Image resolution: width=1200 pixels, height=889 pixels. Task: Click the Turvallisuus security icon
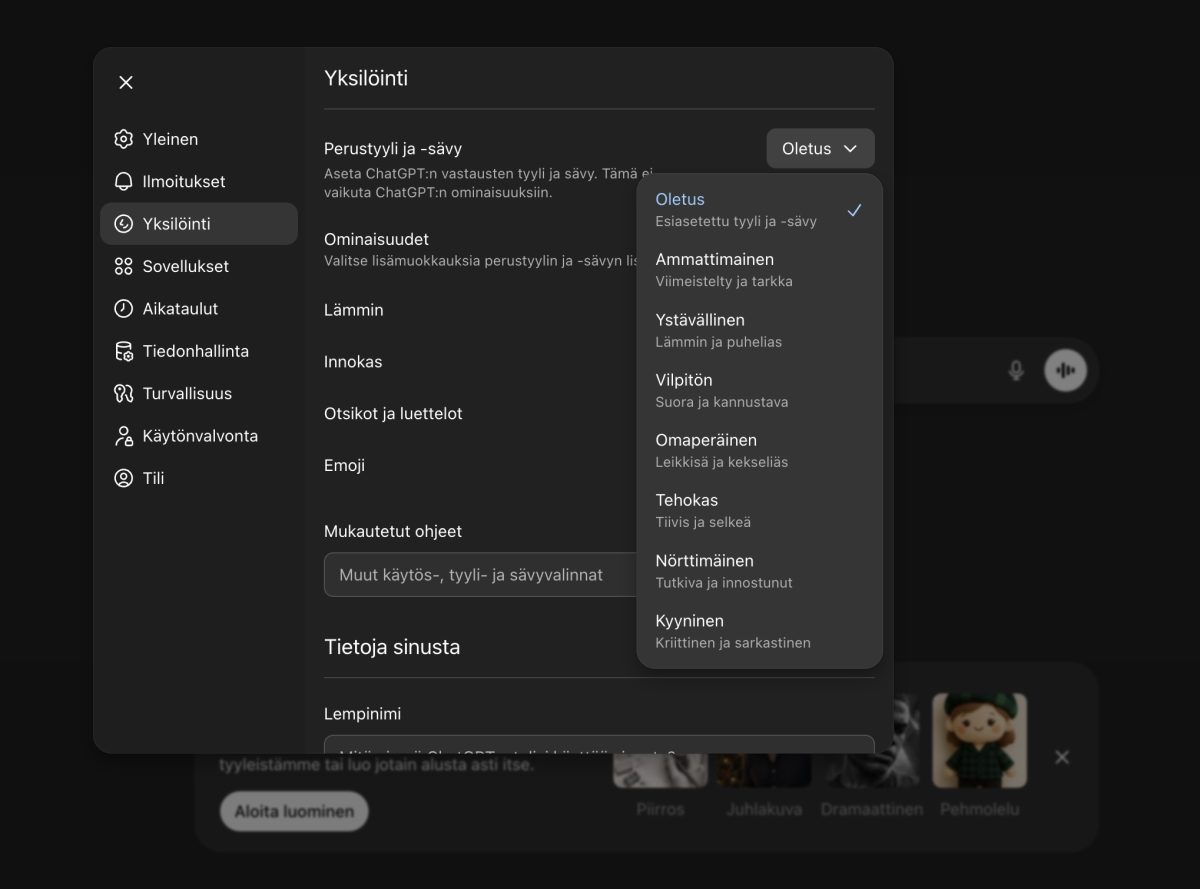click(124, 393)
